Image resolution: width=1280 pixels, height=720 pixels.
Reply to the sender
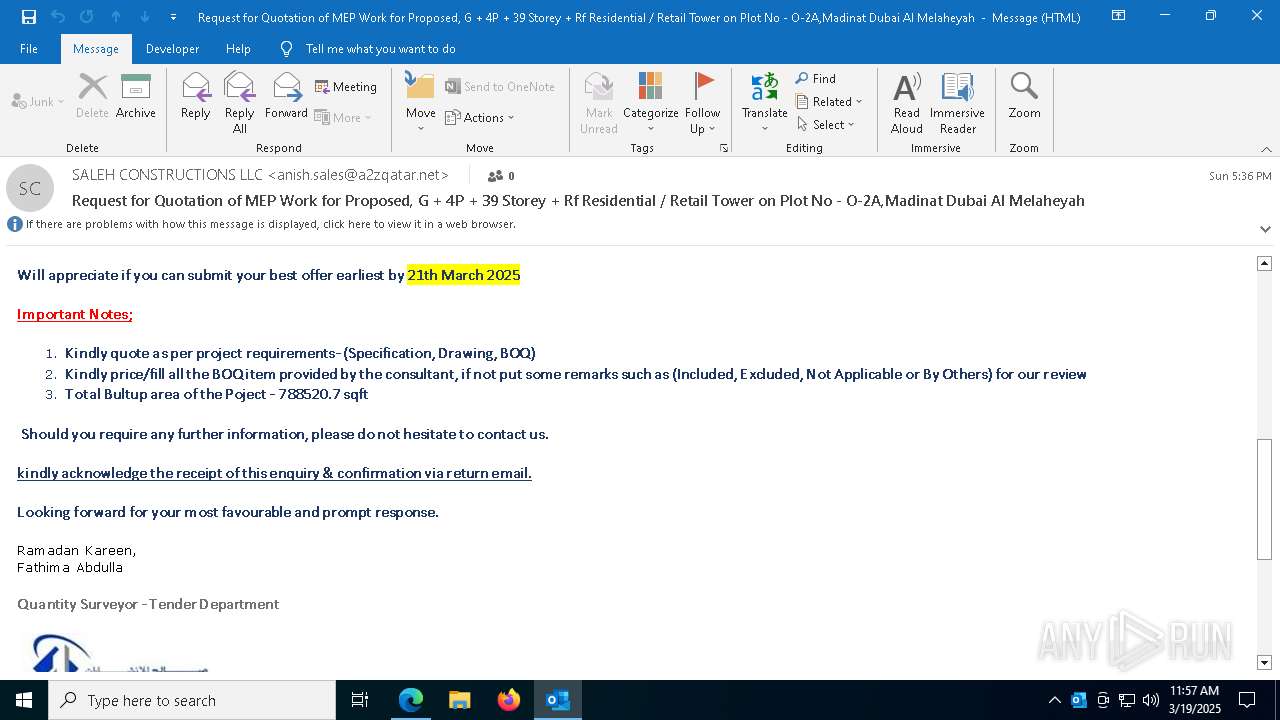(195, 96)
